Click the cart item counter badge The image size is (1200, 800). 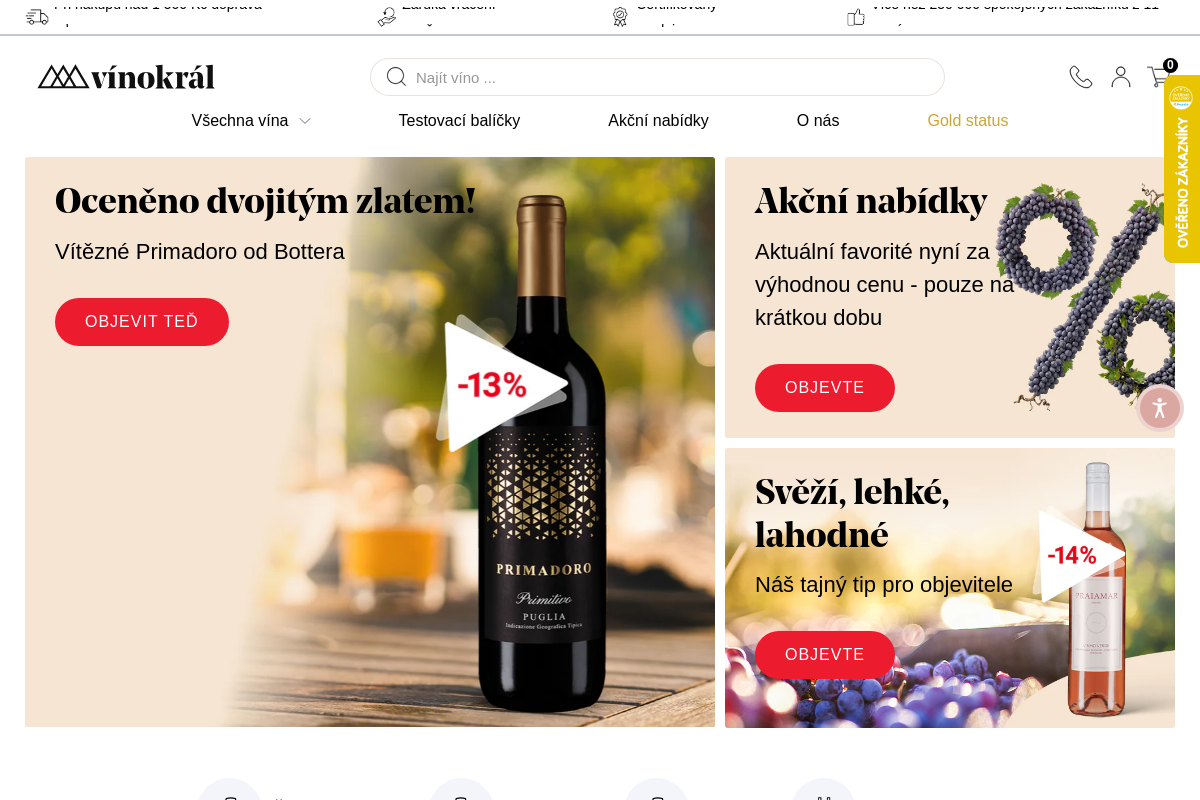1171,64
